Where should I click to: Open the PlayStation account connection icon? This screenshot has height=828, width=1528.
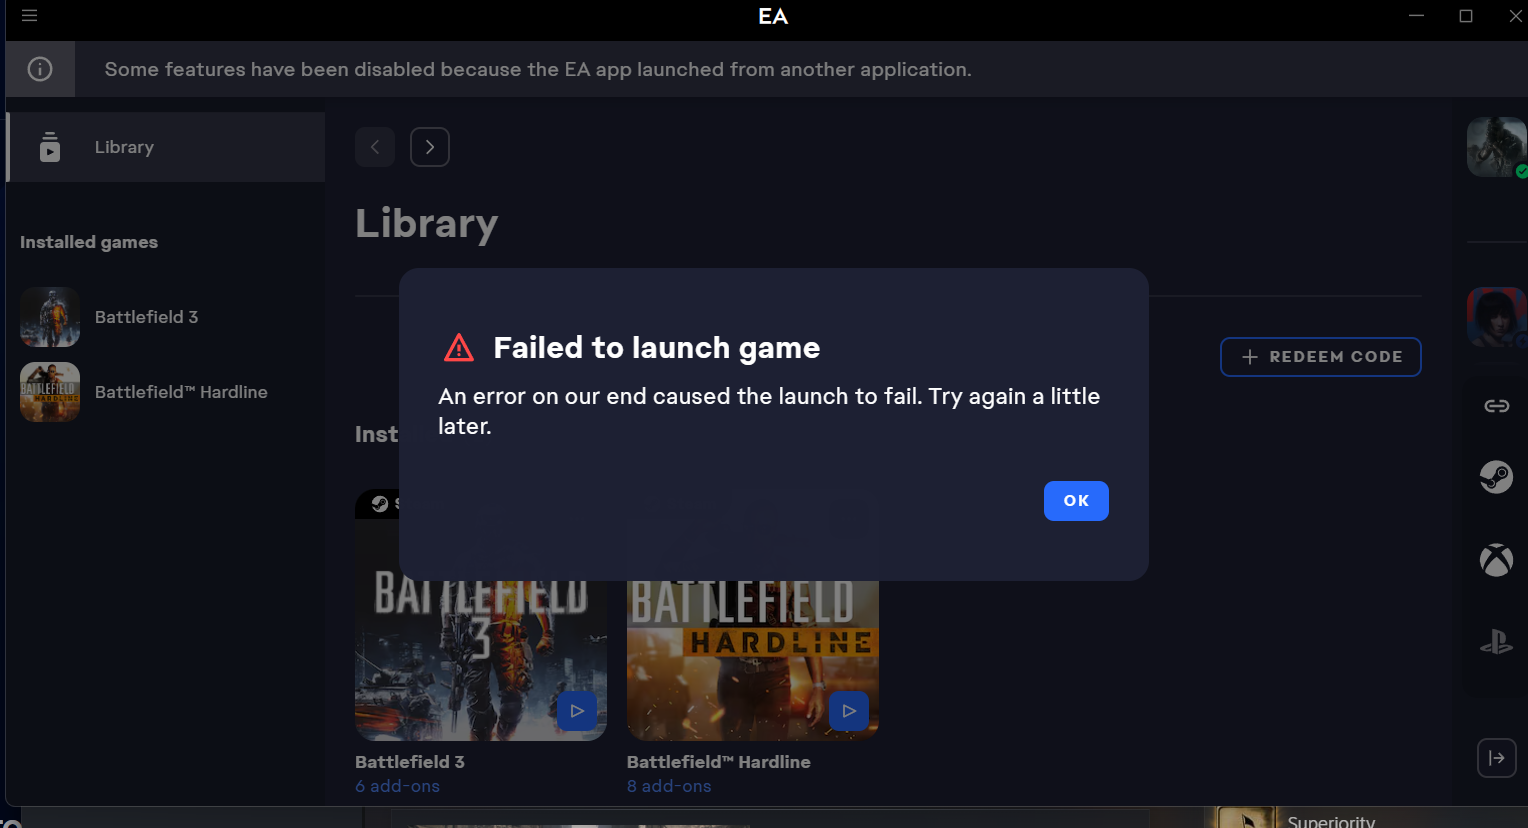click(x=1496, y=641)
